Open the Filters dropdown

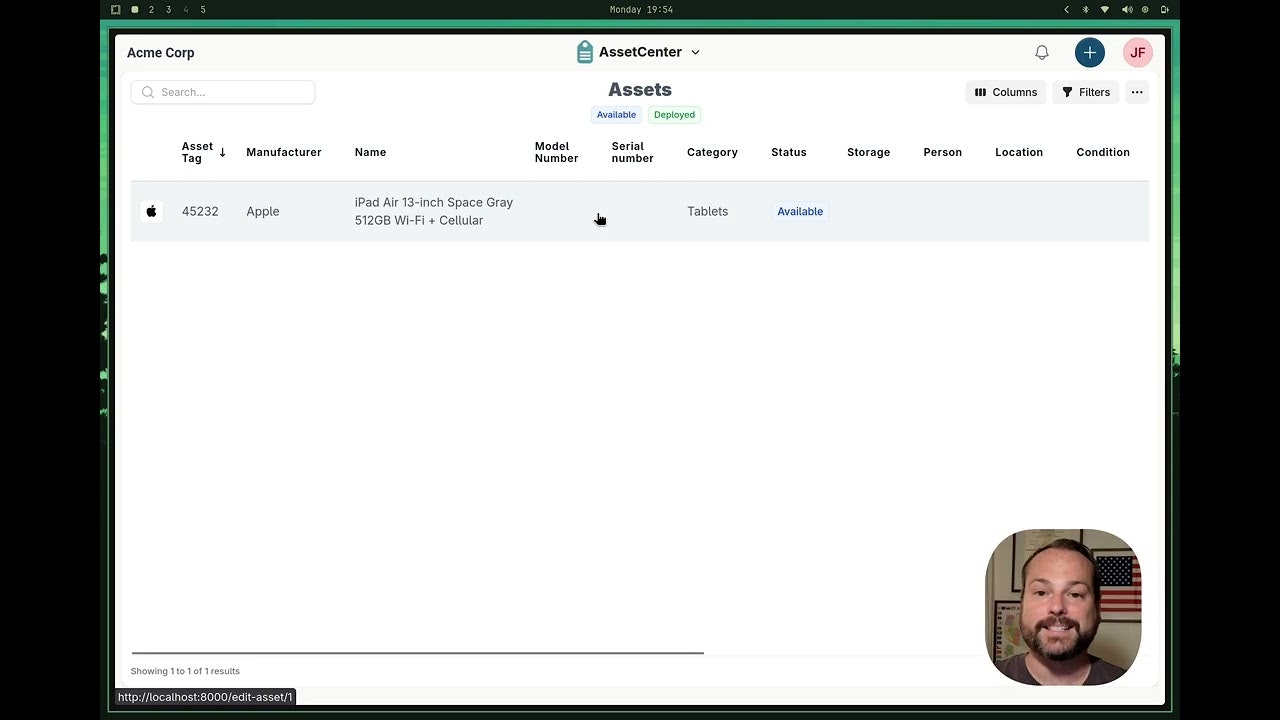(x=1086, y=92)
